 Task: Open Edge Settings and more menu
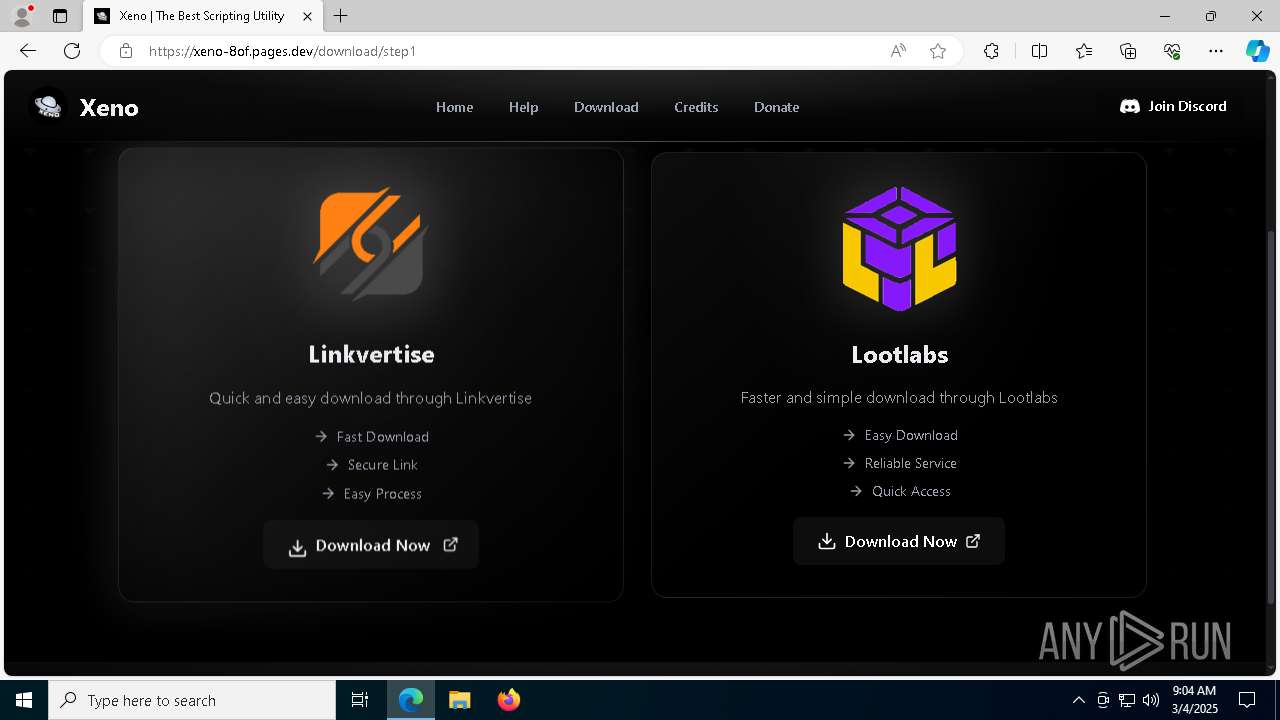pos(1216,51)
